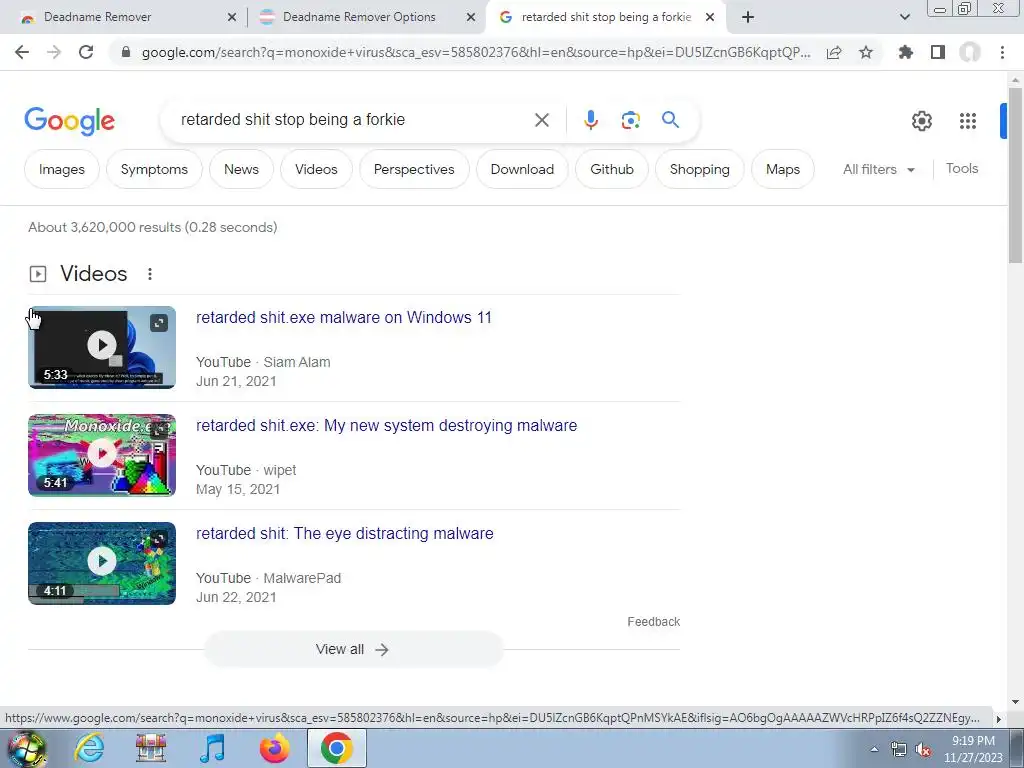Close the Deadname Remover tab
Screen dimensions: 1024x768
pos(232,17)
